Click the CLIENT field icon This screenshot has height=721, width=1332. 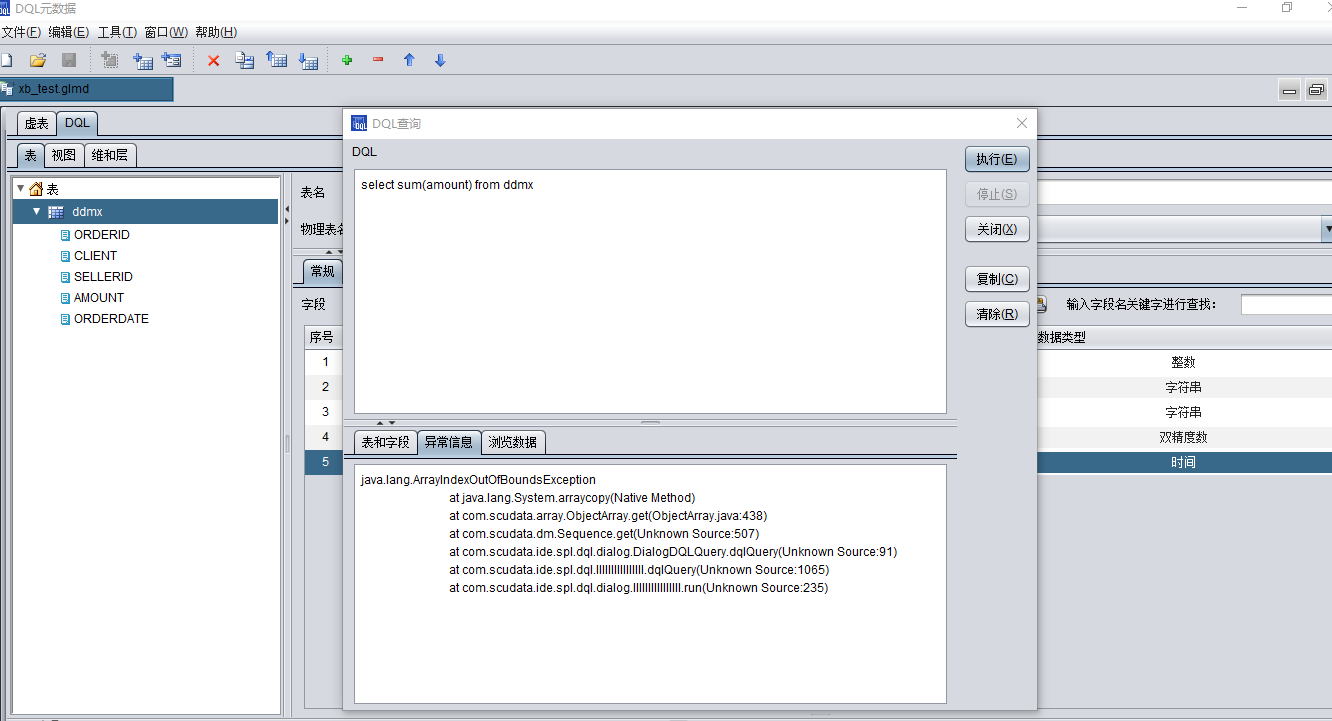click(66, 256)
